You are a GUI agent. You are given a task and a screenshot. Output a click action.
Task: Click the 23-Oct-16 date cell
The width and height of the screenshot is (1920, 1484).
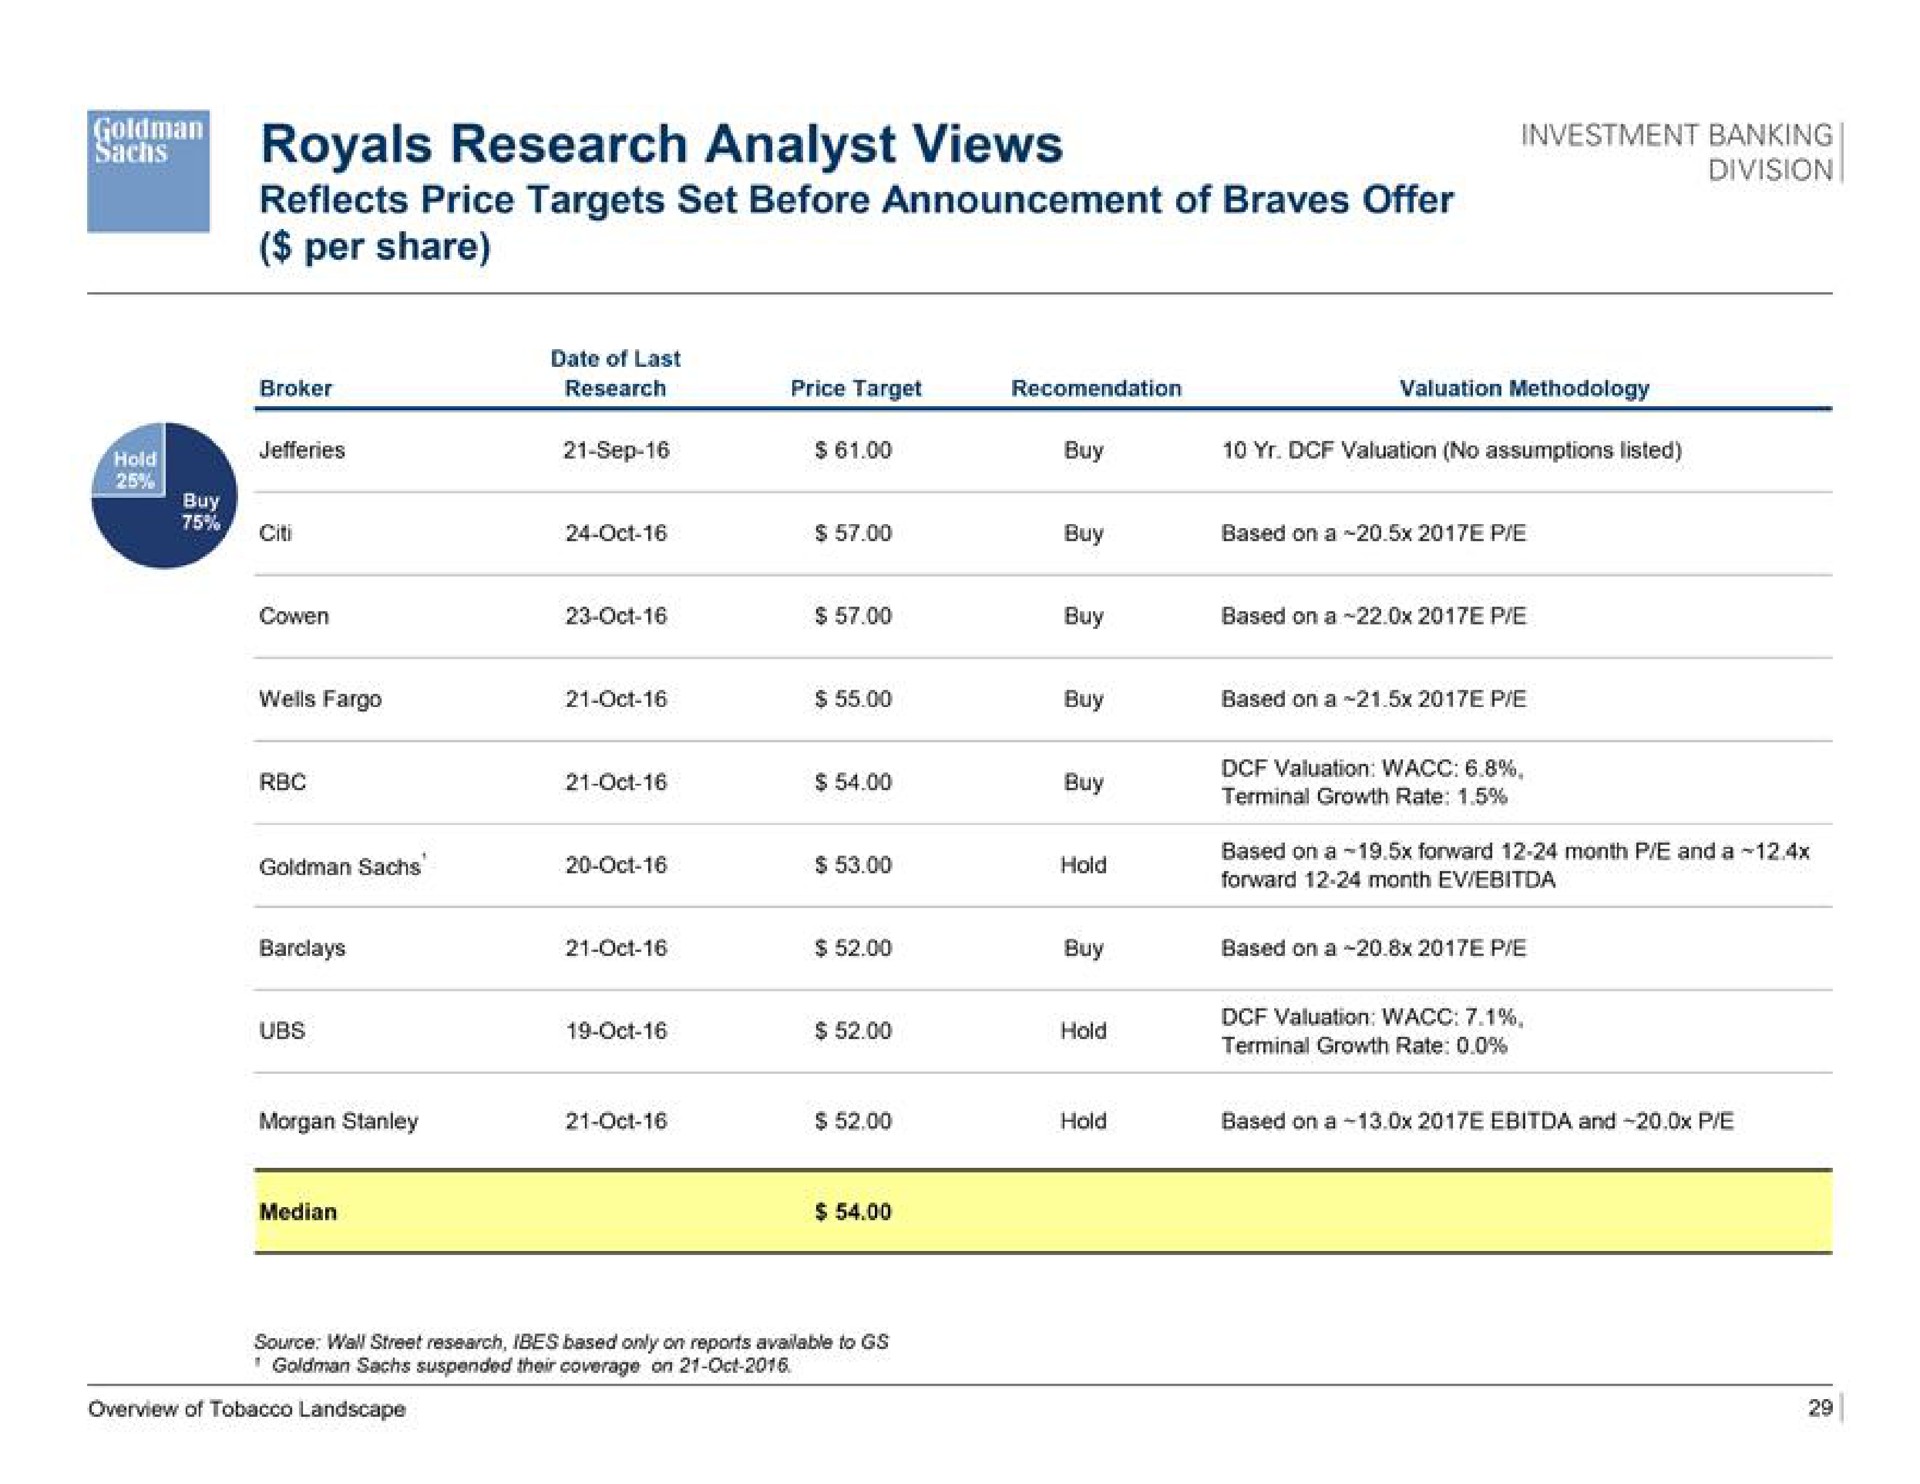pos(615,616)
